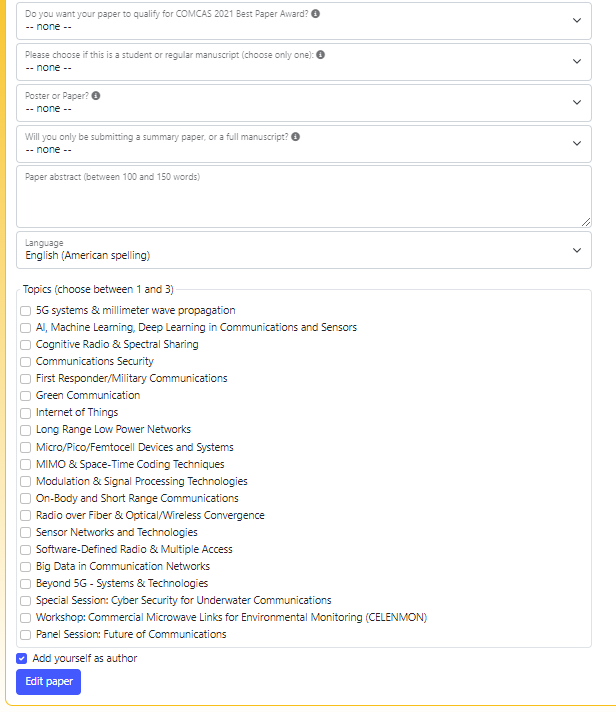Grab the abstract textarea resize handle
Image resolution: width=616 pixels, height=712 pixels.
pos(586,222)
